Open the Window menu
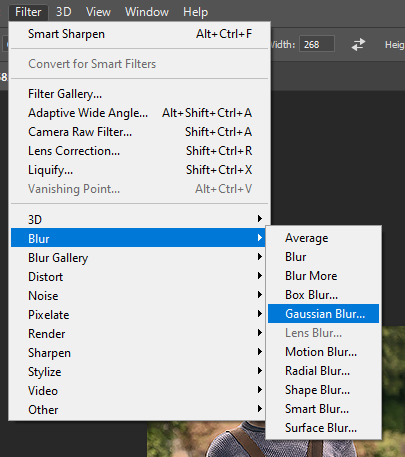 147,12
